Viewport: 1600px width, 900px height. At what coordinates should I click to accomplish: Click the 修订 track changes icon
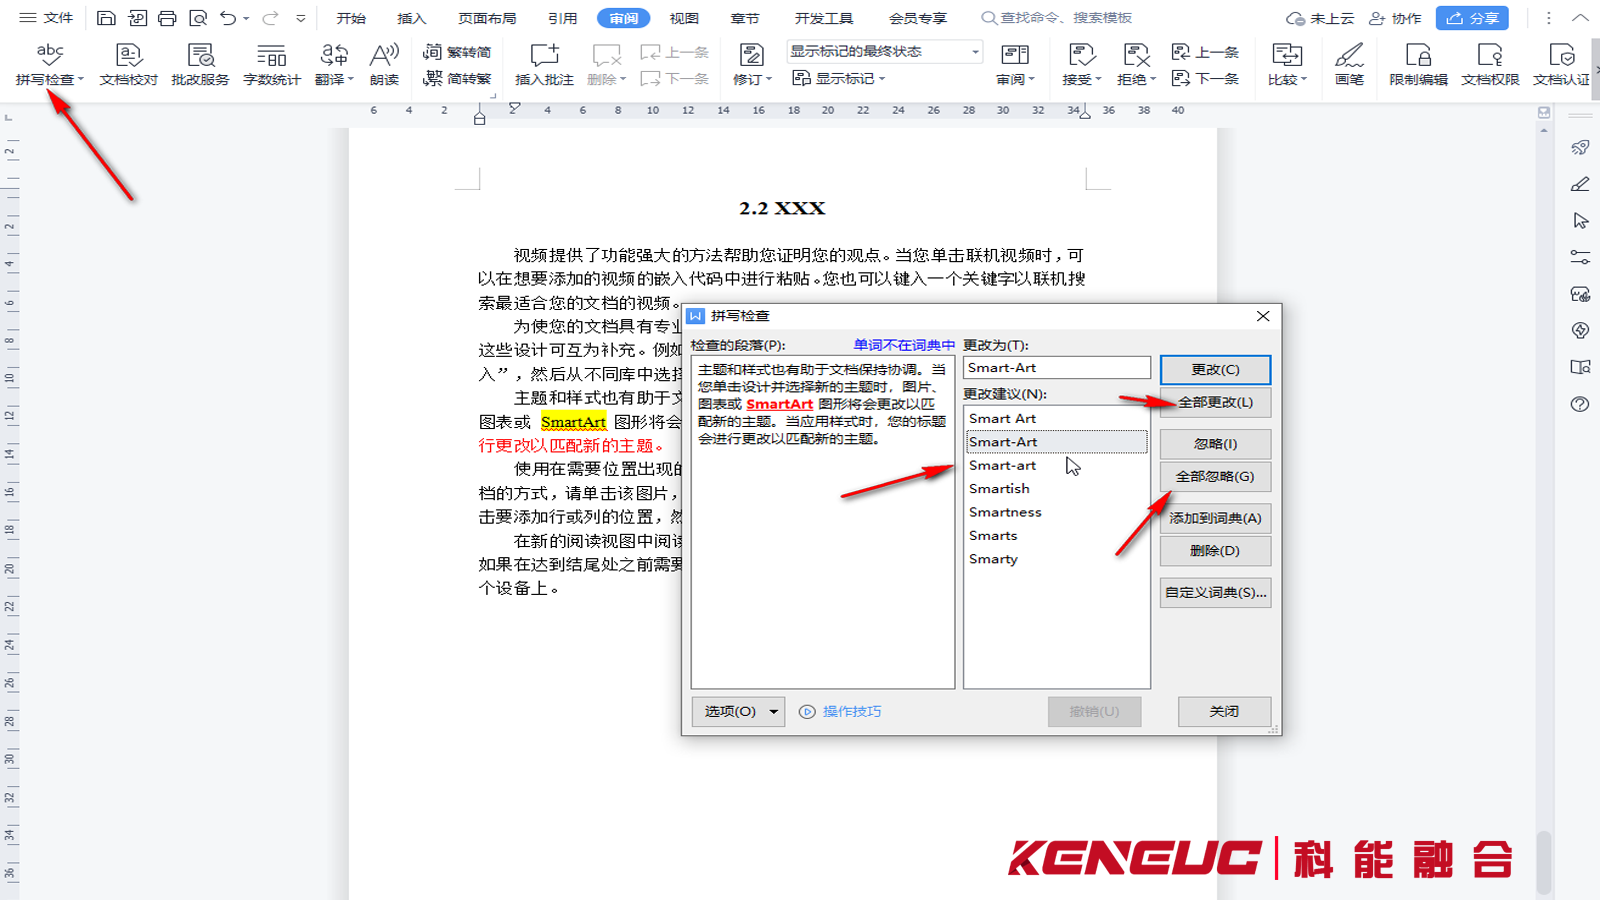click(751, 54)
